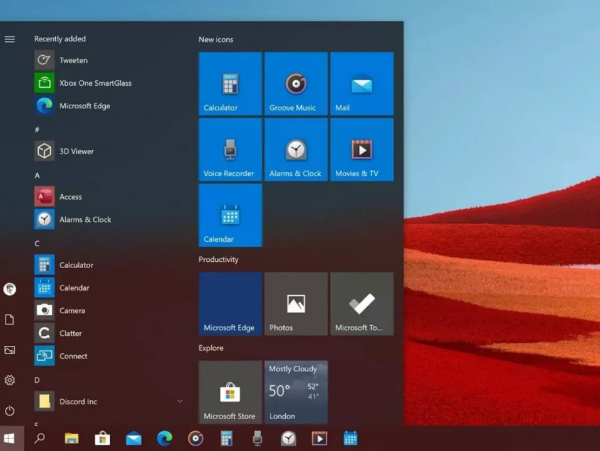Viewport: 600px width, 451px height.
Task: Open the Power options button
Action: 10,411
